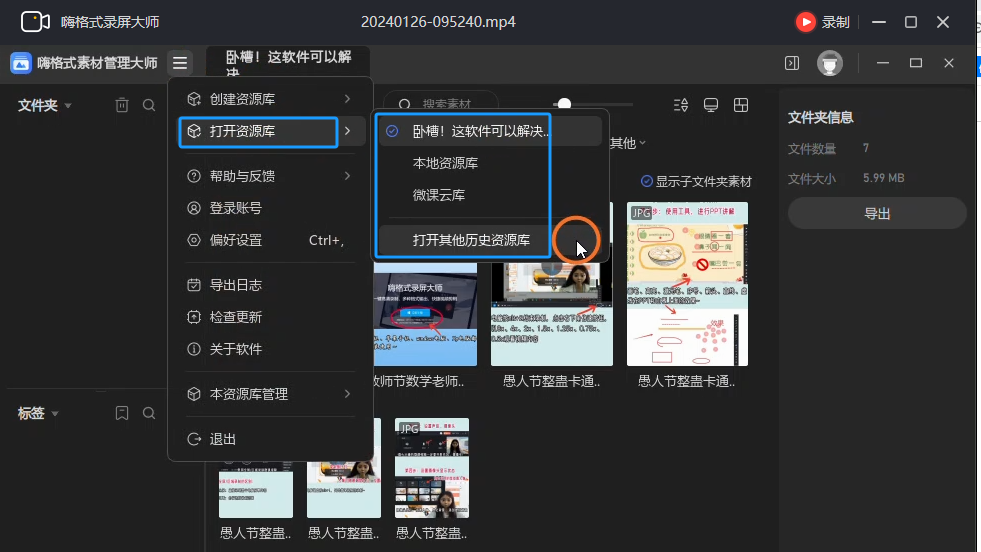Click the 20240126-095240.mp4 title
The width and height of the screenshot is (981, 552).
[x=438, y=22]
